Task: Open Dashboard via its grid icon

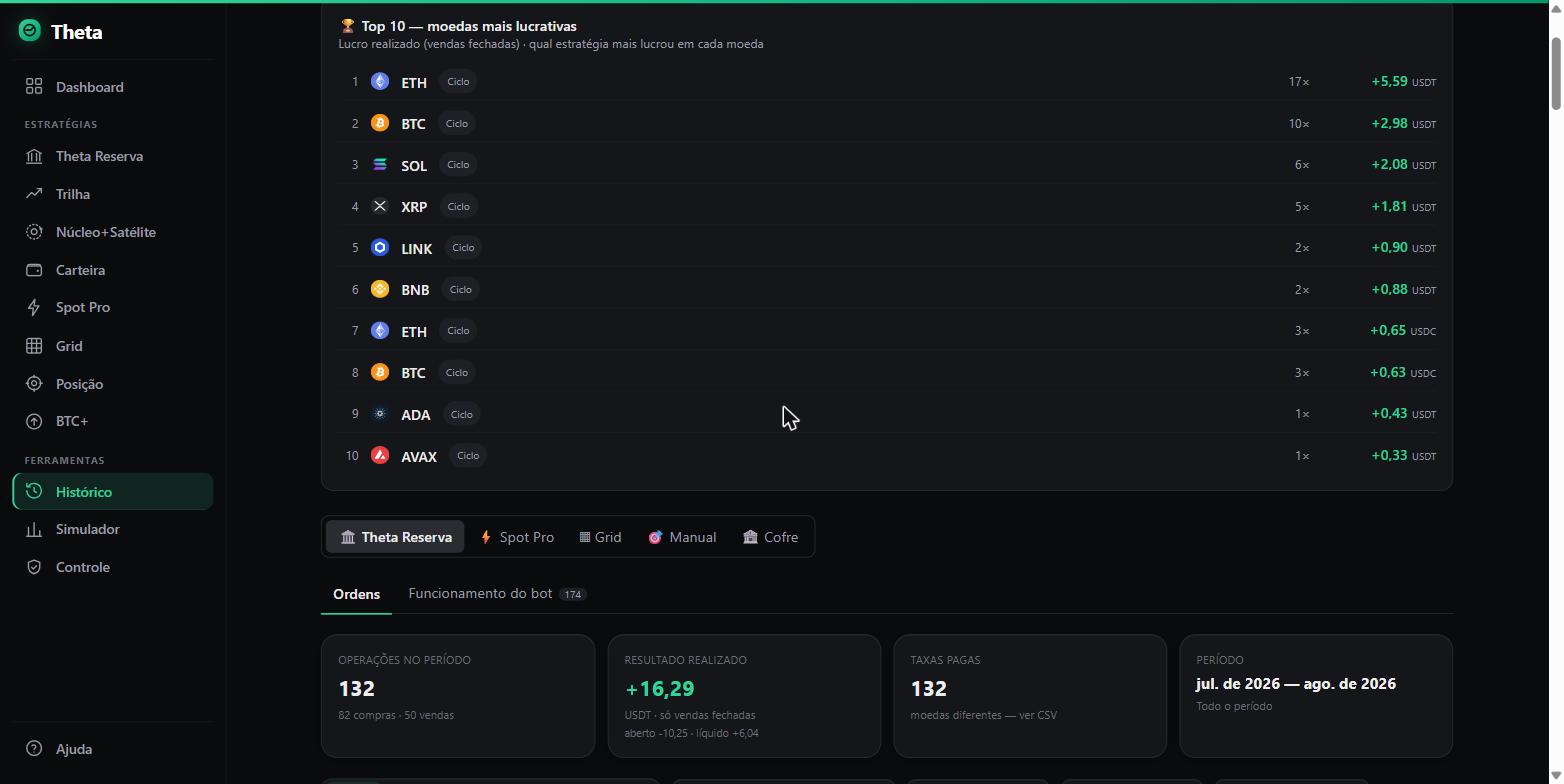Action: 34,87
